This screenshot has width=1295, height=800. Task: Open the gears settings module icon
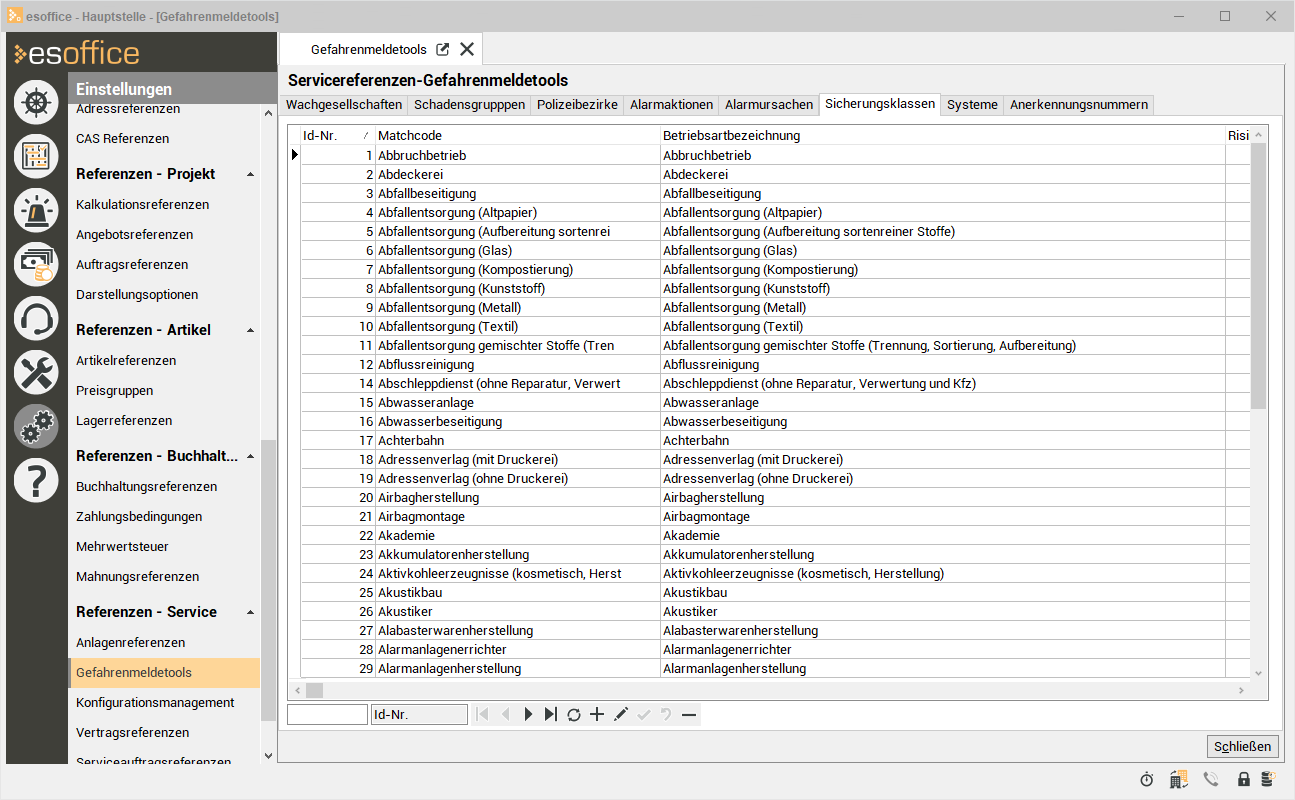(x=36, y=426)
